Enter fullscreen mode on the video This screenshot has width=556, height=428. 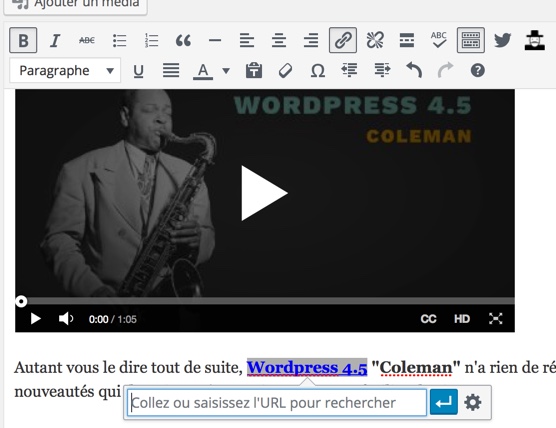click(495, 319)
